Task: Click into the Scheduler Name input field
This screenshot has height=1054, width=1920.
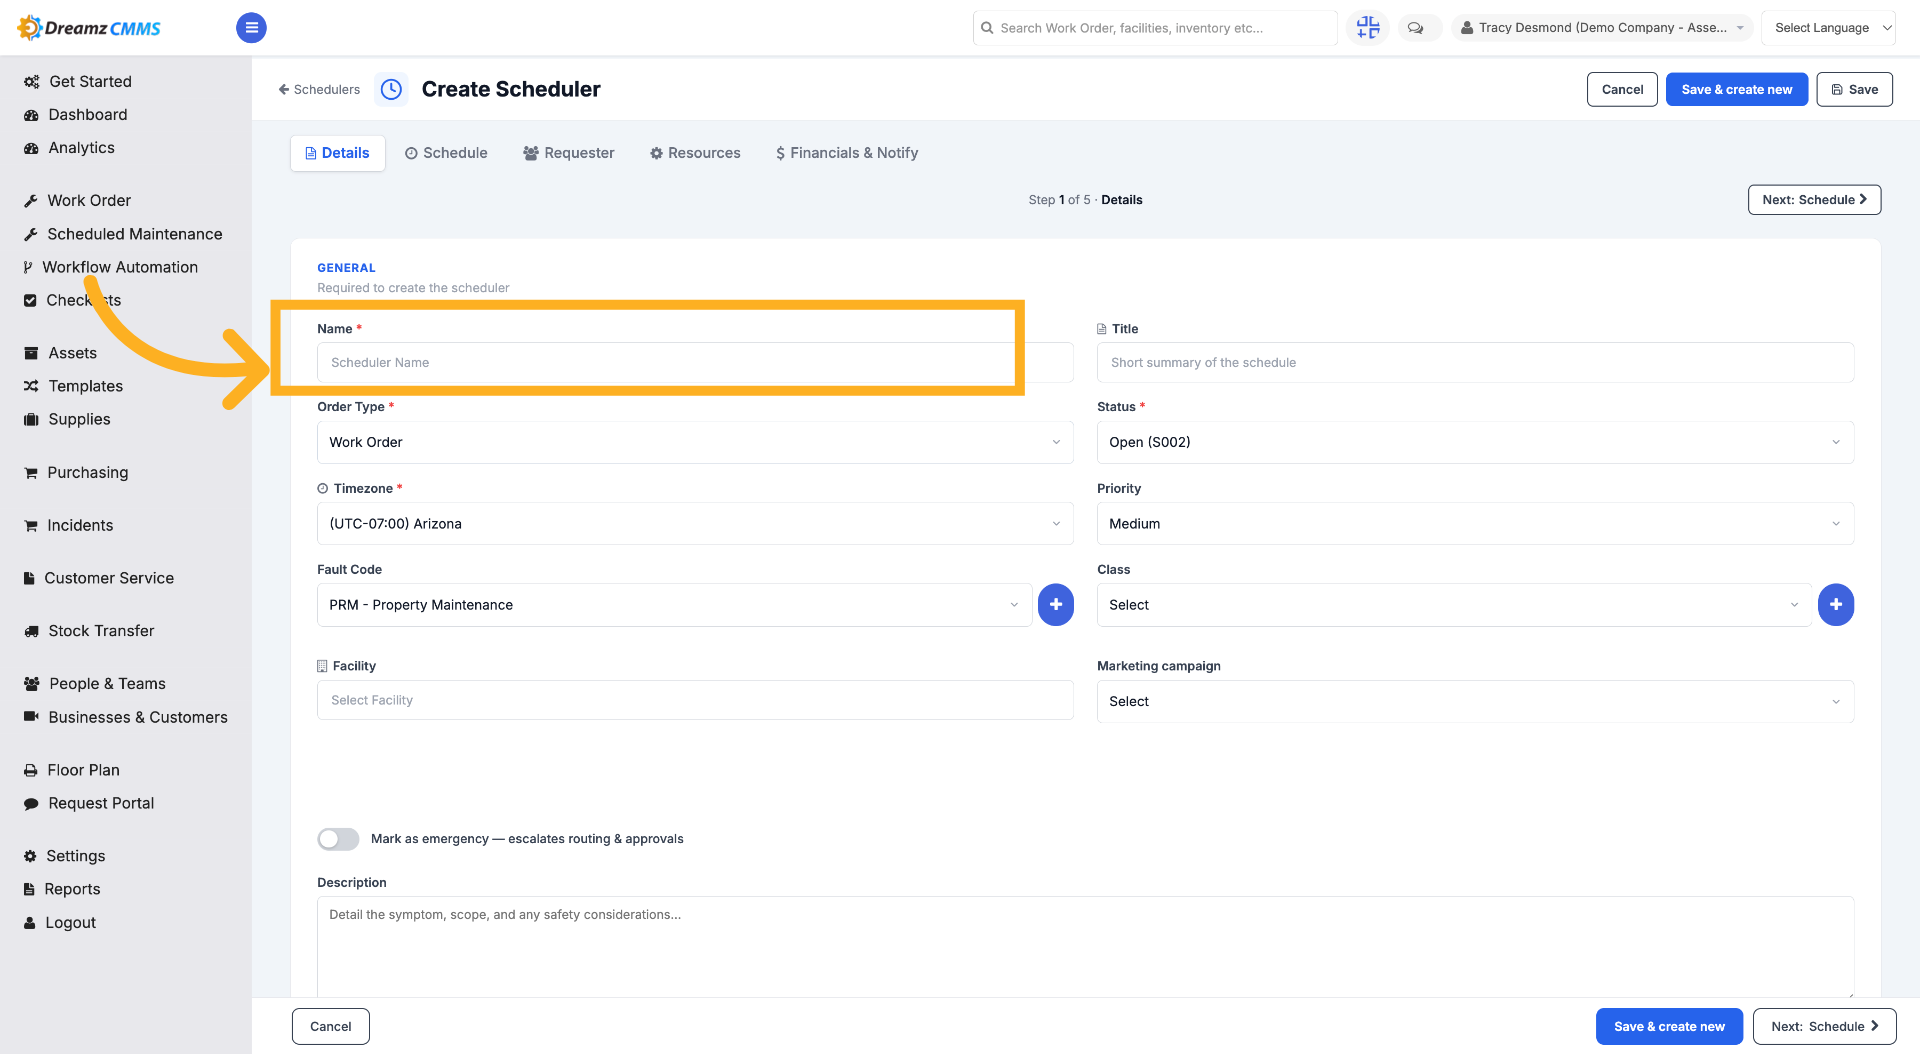Action: tap(695, 363)
